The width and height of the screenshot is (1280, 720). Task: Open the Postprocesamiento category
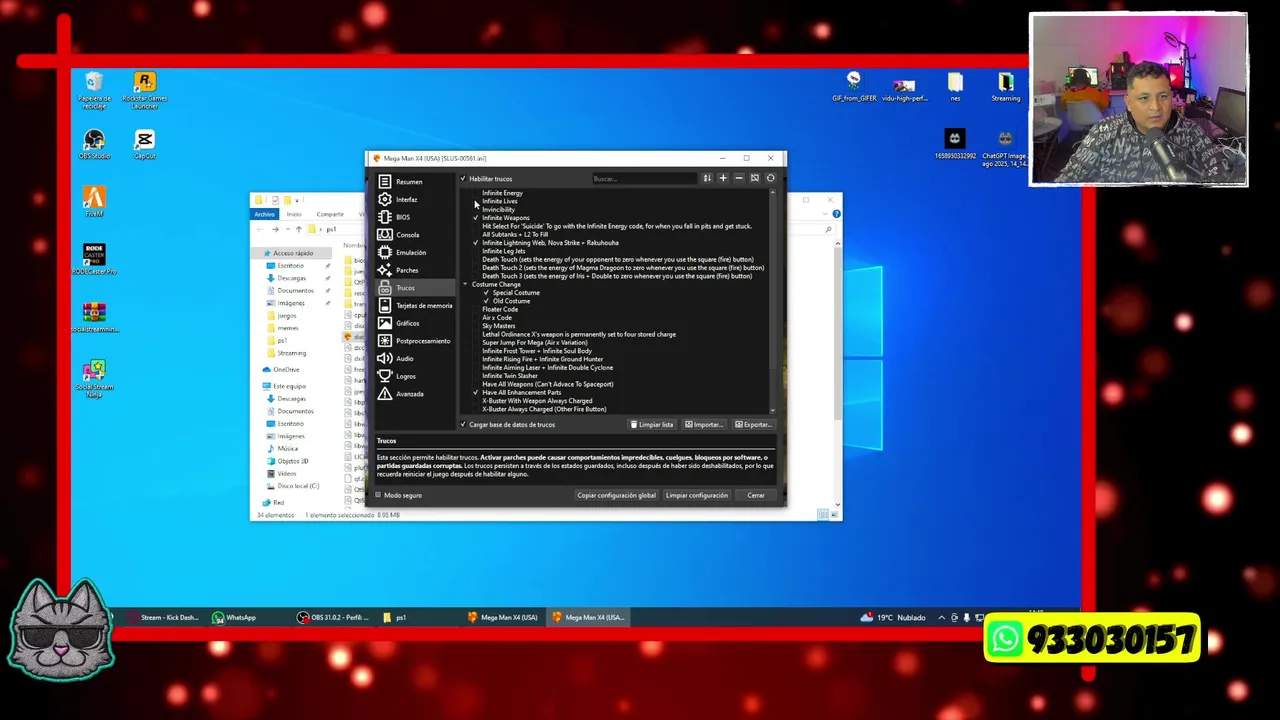414,341
